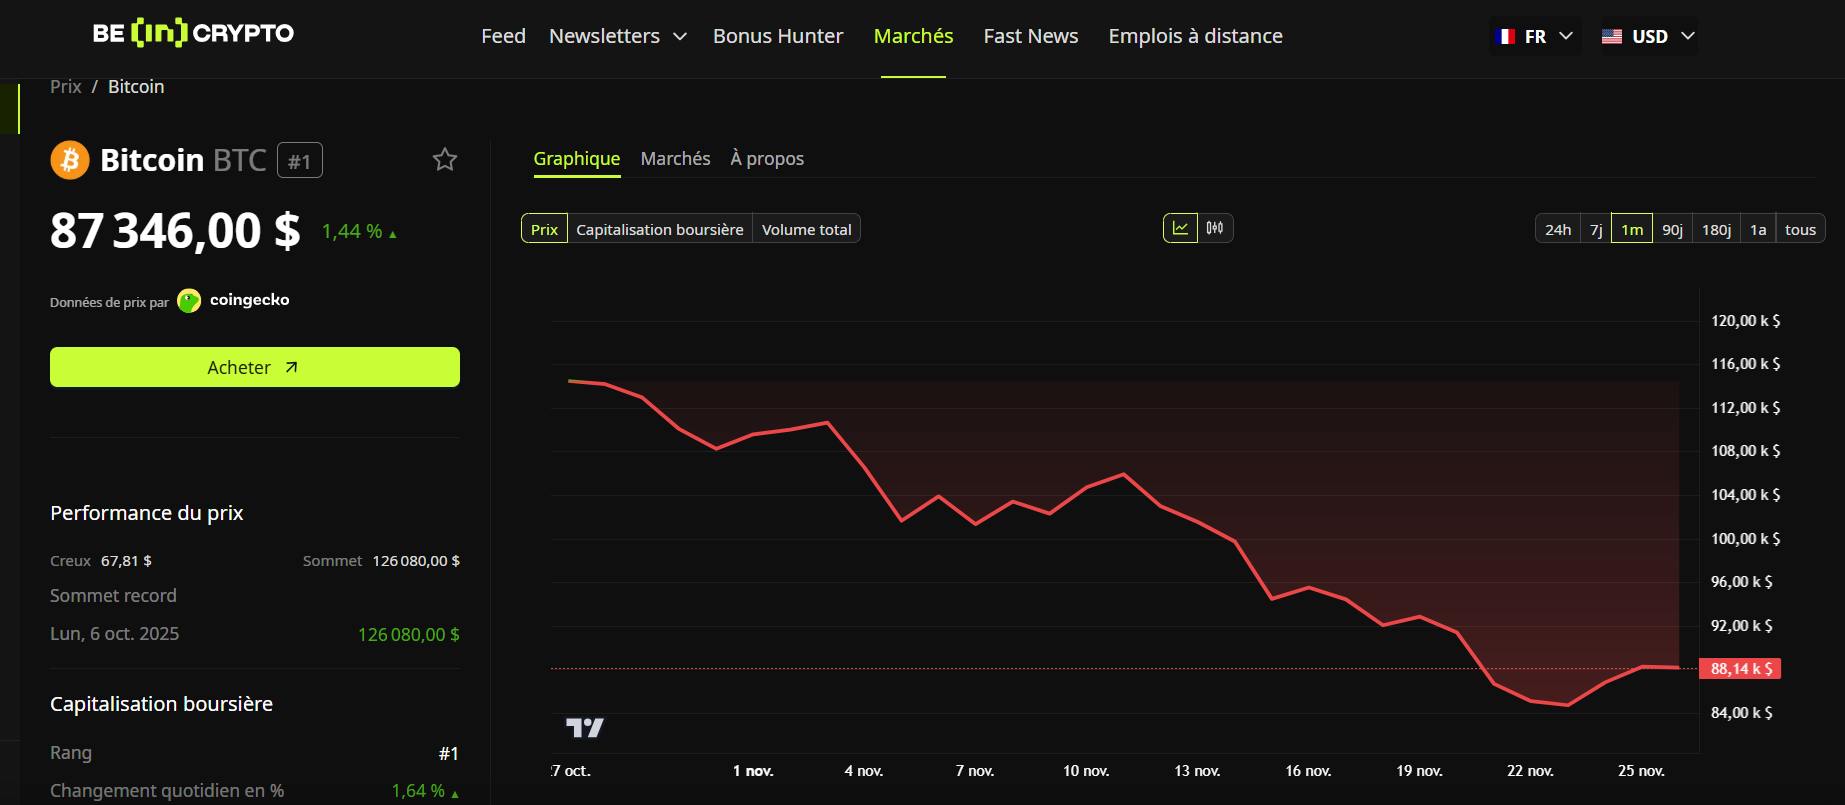1845x805 pixels.
Task: Click the BeInCrypto logo
Action: [193, 33]
